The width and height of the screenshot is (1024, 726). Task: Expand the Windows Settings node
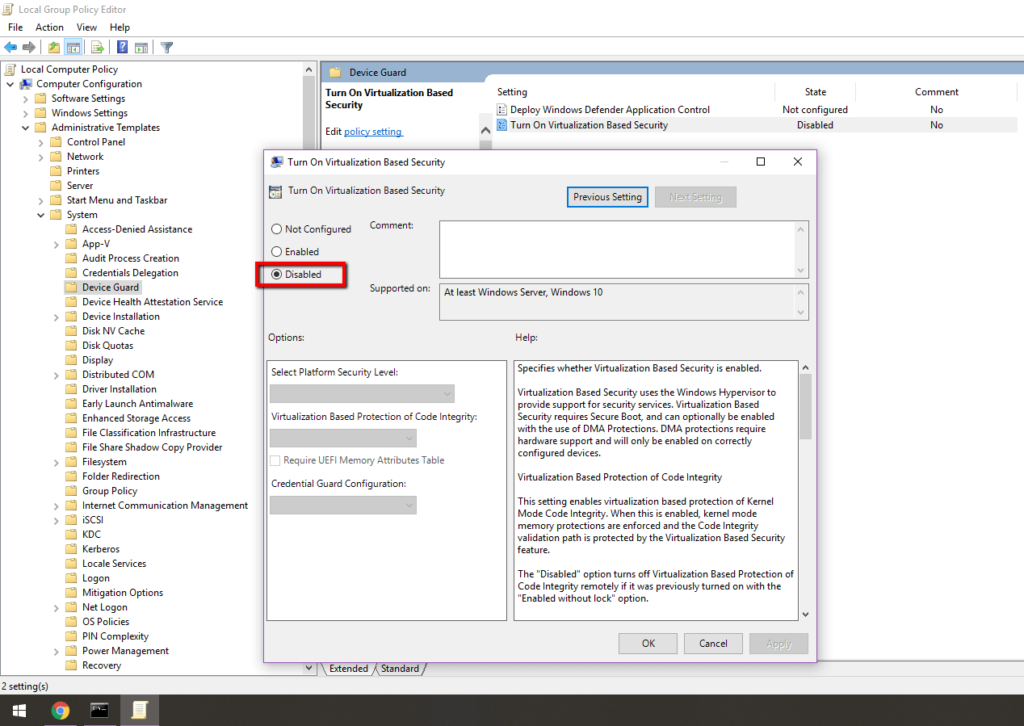pyautogui.click(x=25, y=113)
